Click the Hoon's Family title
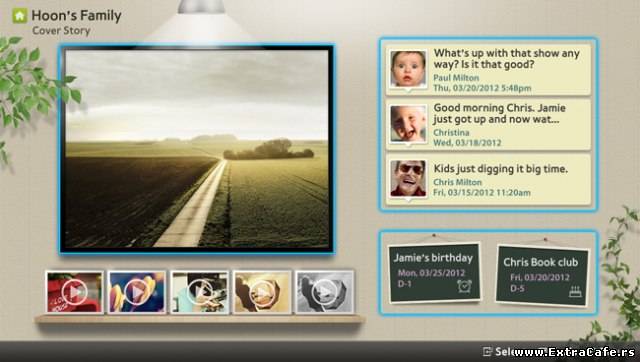The width and height of the screenshot is (640, 362). (76, 16)
